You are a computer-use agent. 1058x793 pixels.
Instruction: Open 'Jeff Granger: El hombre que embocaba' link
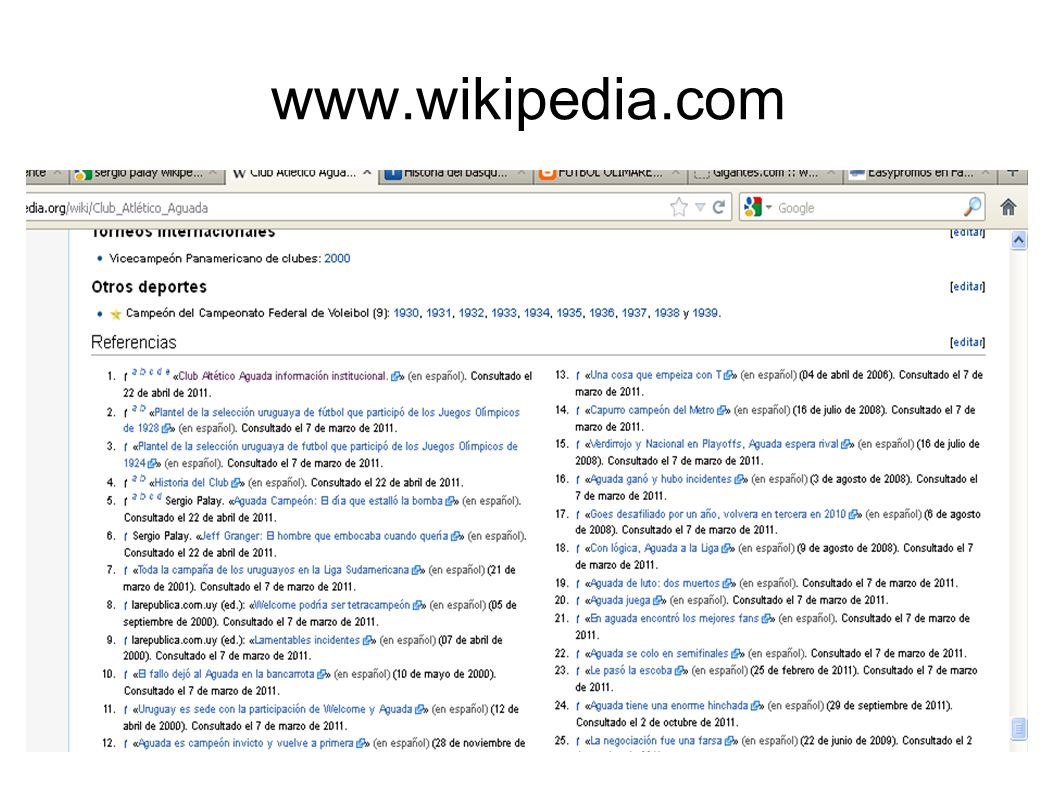[325, 537]
